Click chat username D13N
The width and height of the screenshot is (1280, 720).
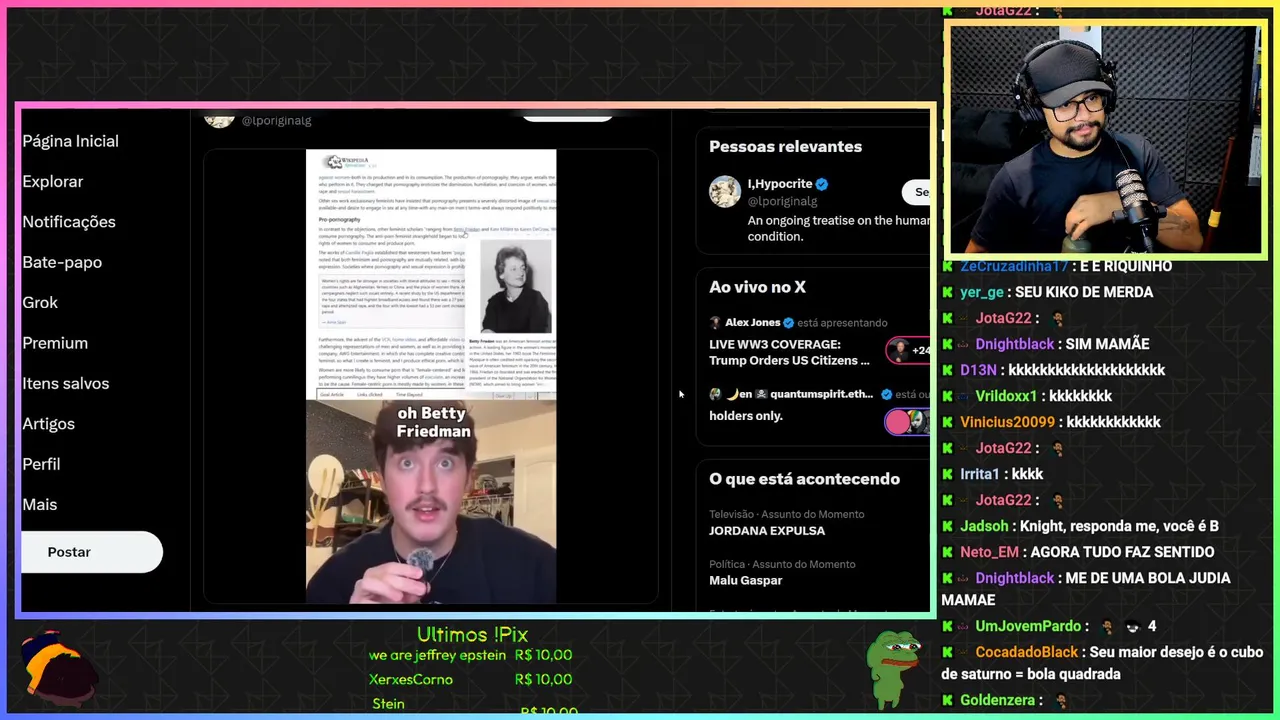[x=978, y=370]
